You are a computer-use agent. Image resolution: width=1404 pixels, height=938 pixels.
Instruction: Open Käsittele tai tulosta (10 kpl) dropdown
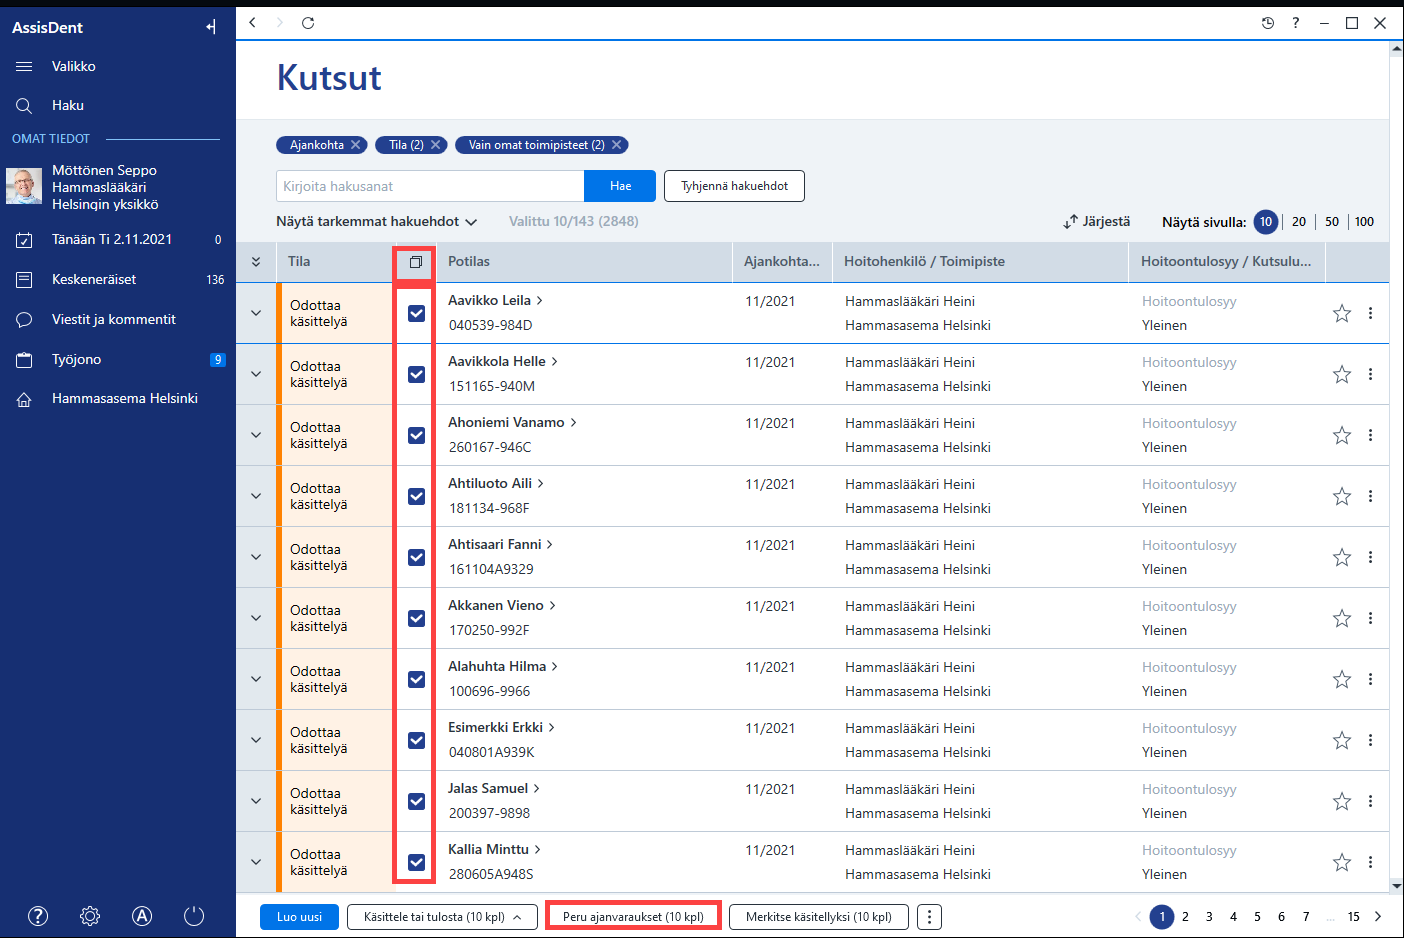point(442,917)
